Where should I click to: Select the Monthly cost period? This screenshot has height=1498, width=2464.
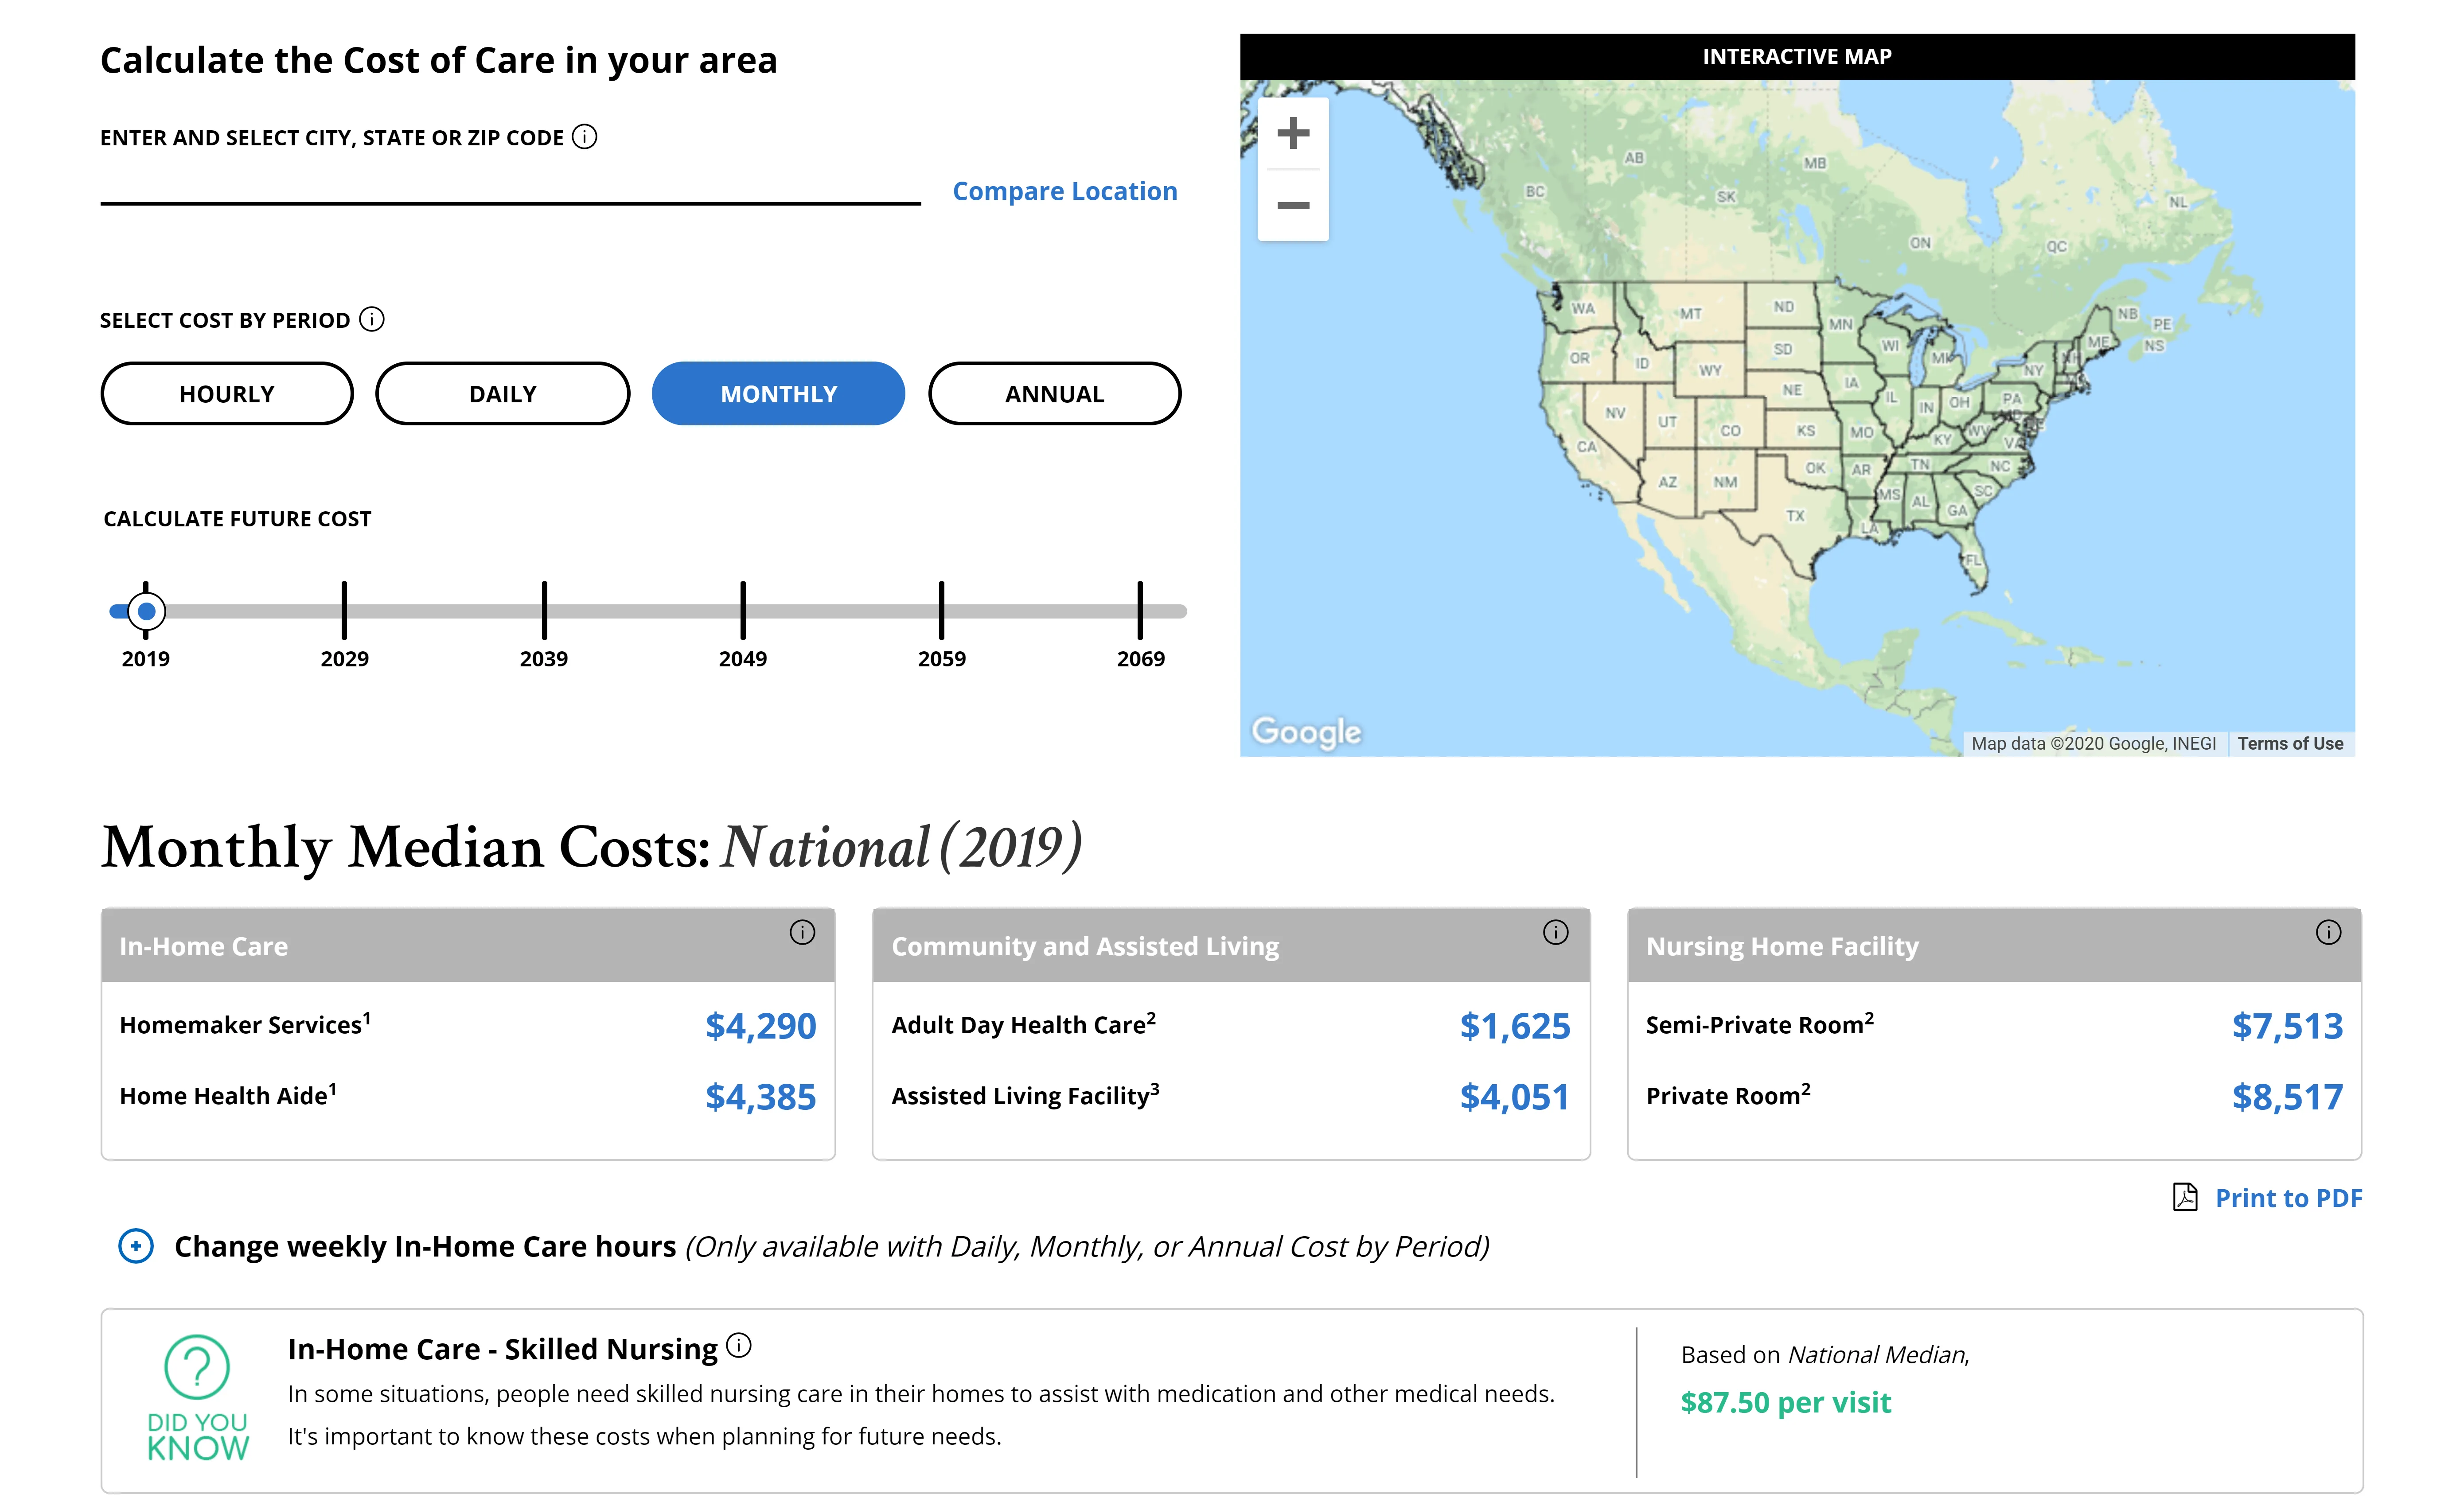coord(778,394)
